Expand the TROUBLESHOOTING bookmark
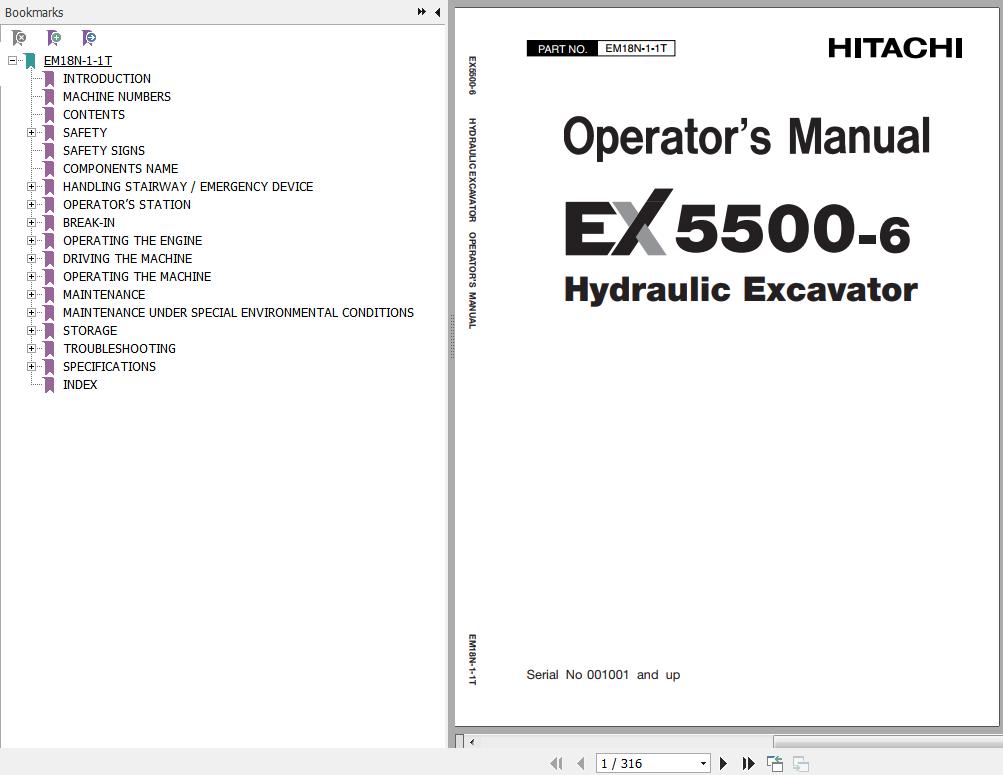The height and width of the screenshot is (775, 1003). [31, 348]
